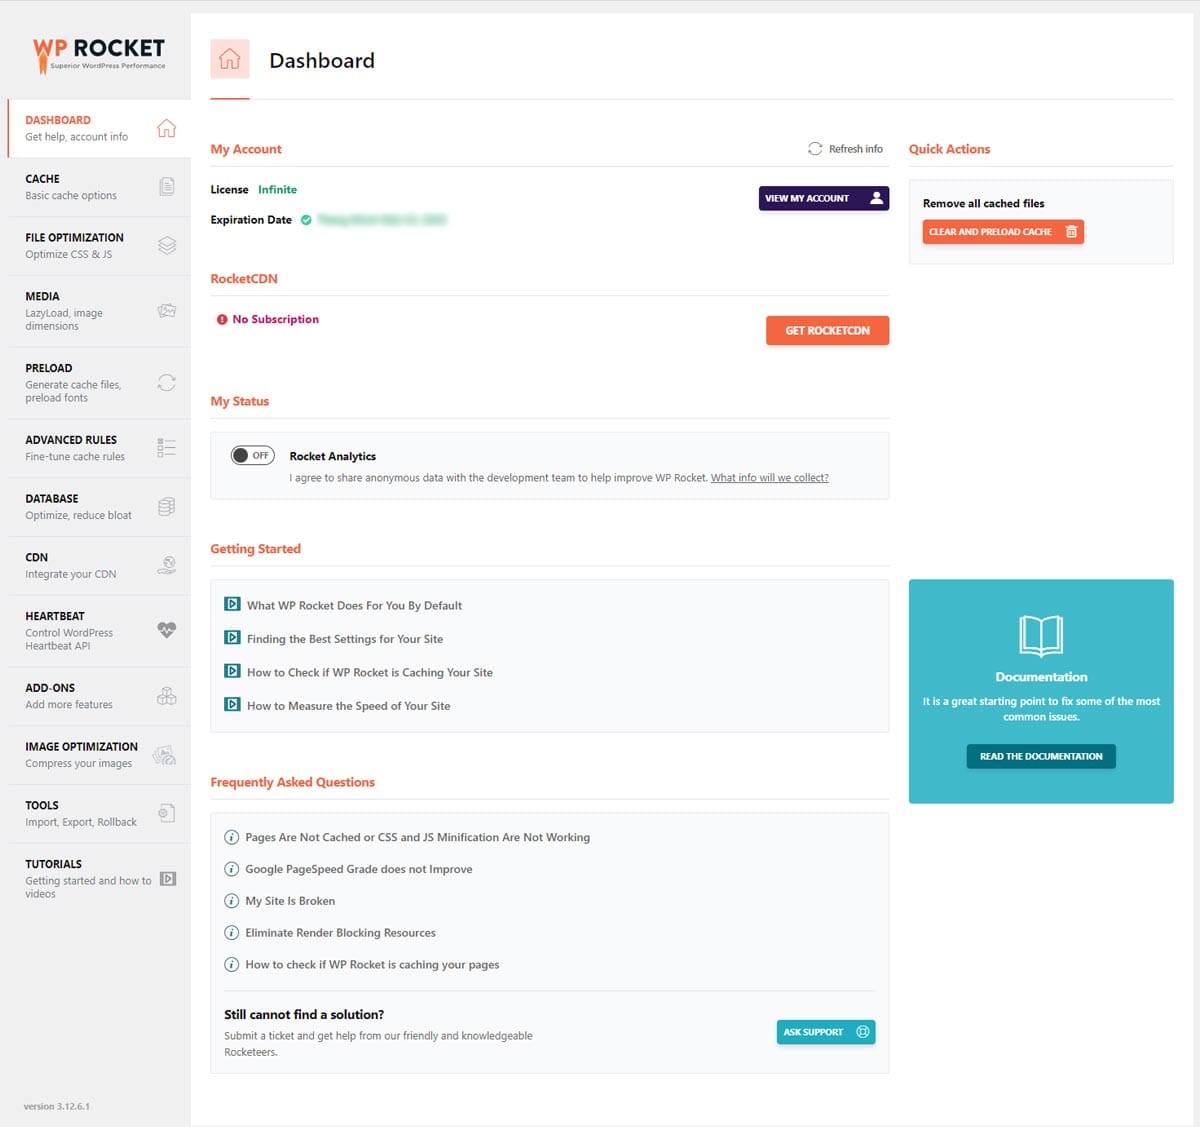Open the 'My Site Is Broken' FAQ
The image size is (1200, 1127).
[290, 901]
